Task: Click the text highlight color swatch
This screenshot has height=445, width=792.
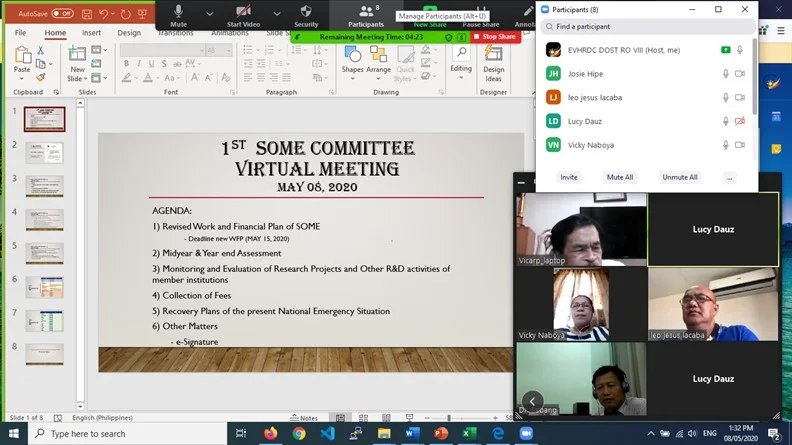Action: [126, 78]
